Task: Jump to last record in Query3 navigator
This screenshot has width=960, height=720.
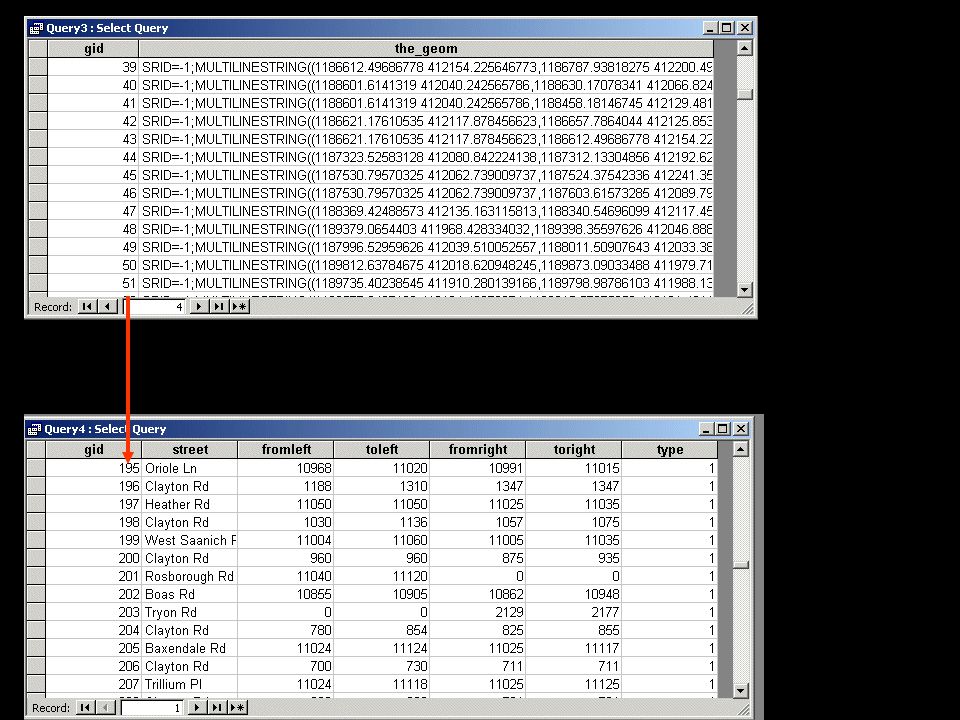Action: (x=219, y=307)
